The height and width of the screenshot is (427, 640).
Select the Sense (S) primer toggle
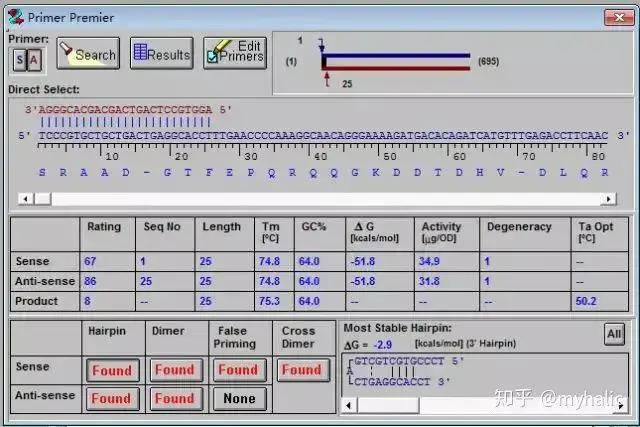click(x=20, y=59)
